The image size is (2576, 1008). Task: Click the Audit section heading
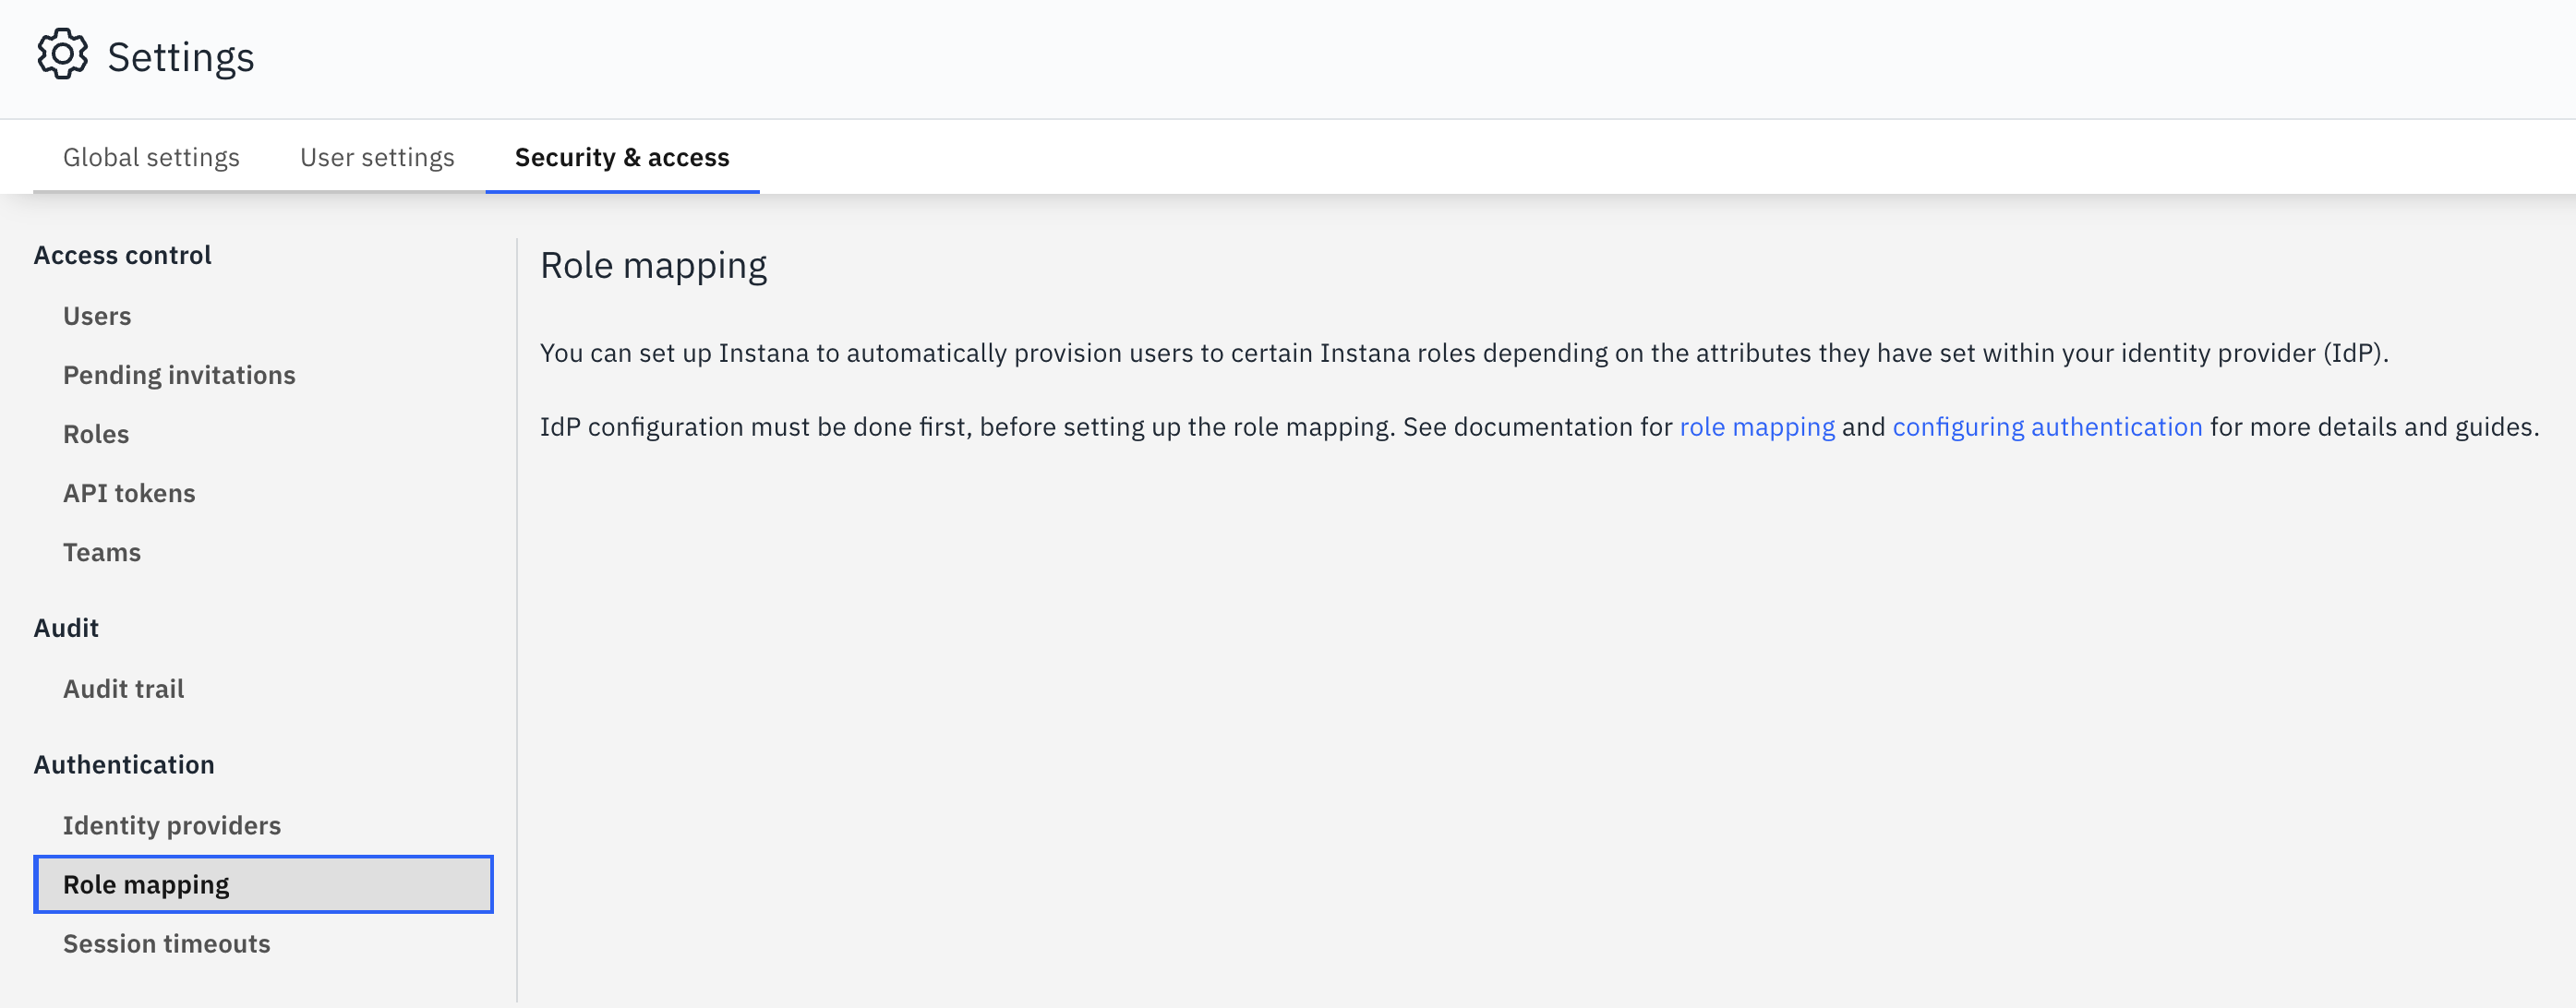66,628
